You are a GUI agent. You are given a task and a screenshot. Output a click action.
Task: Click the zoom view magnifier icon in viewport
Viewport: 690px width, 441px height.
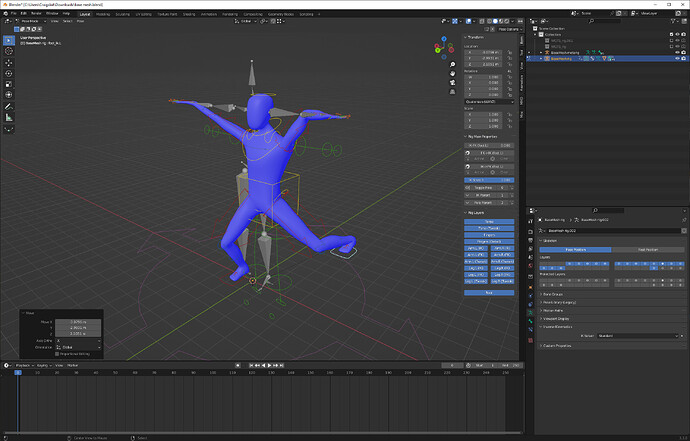(x=452, y=65)
